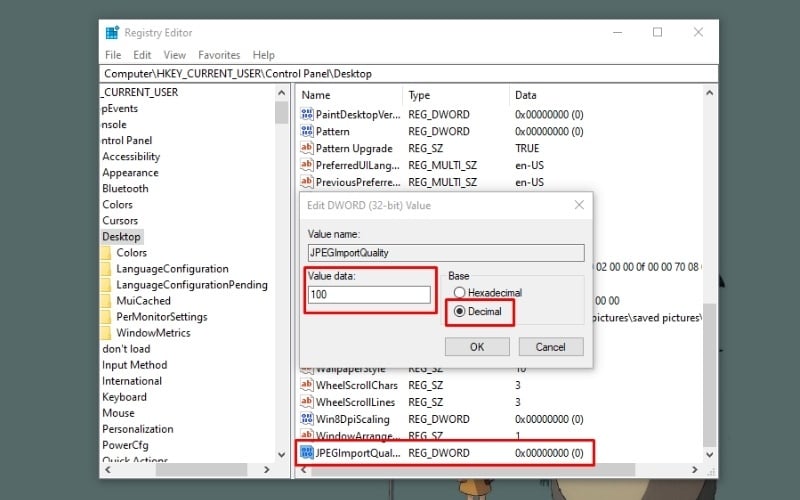This screenshot has height=500, width=800.
Task: Click the Colors subkey folder icon
Action: click(106, 253)
